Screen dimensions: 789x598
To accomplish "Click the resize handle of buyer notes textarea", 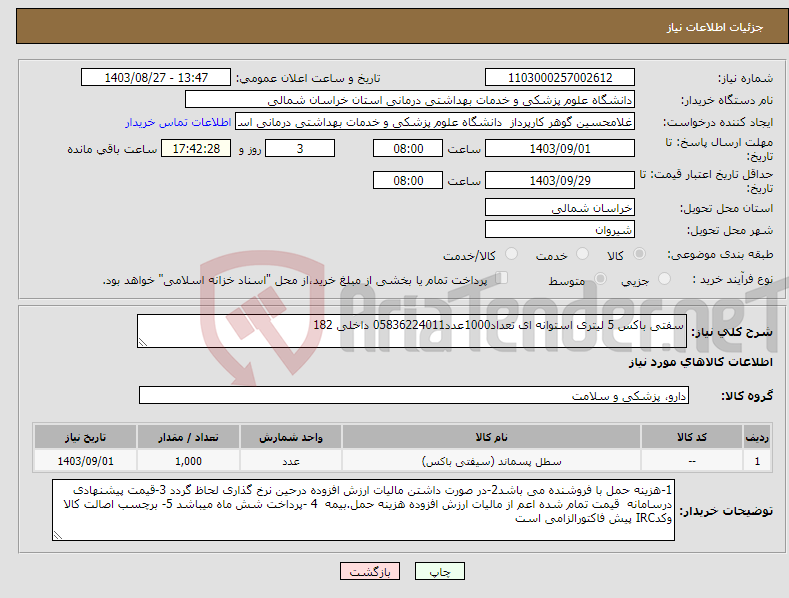I will tap(58, 535).
